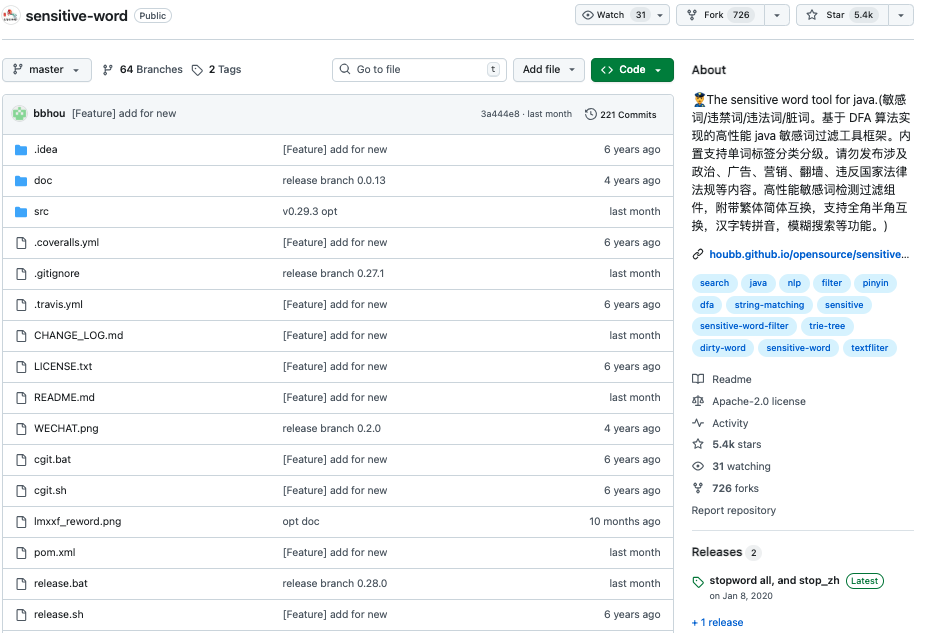Open the + 1 release link
931x633 pixels.
717,622
